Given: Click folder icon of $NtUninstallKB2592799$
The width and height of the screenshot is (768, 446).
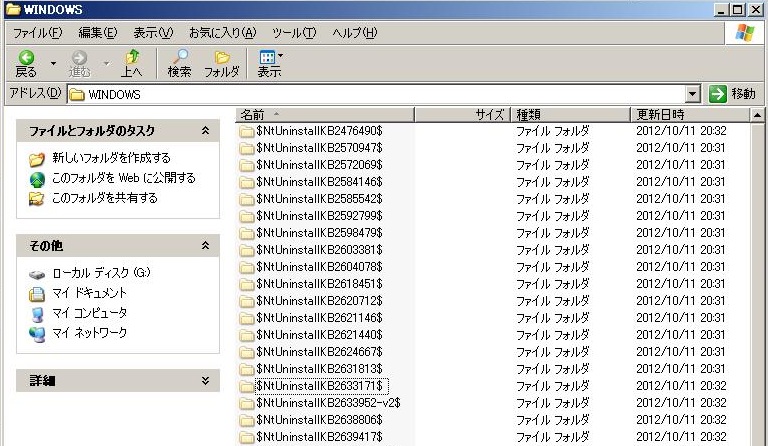Looking at the screenshot, I should tap(246, 216).
